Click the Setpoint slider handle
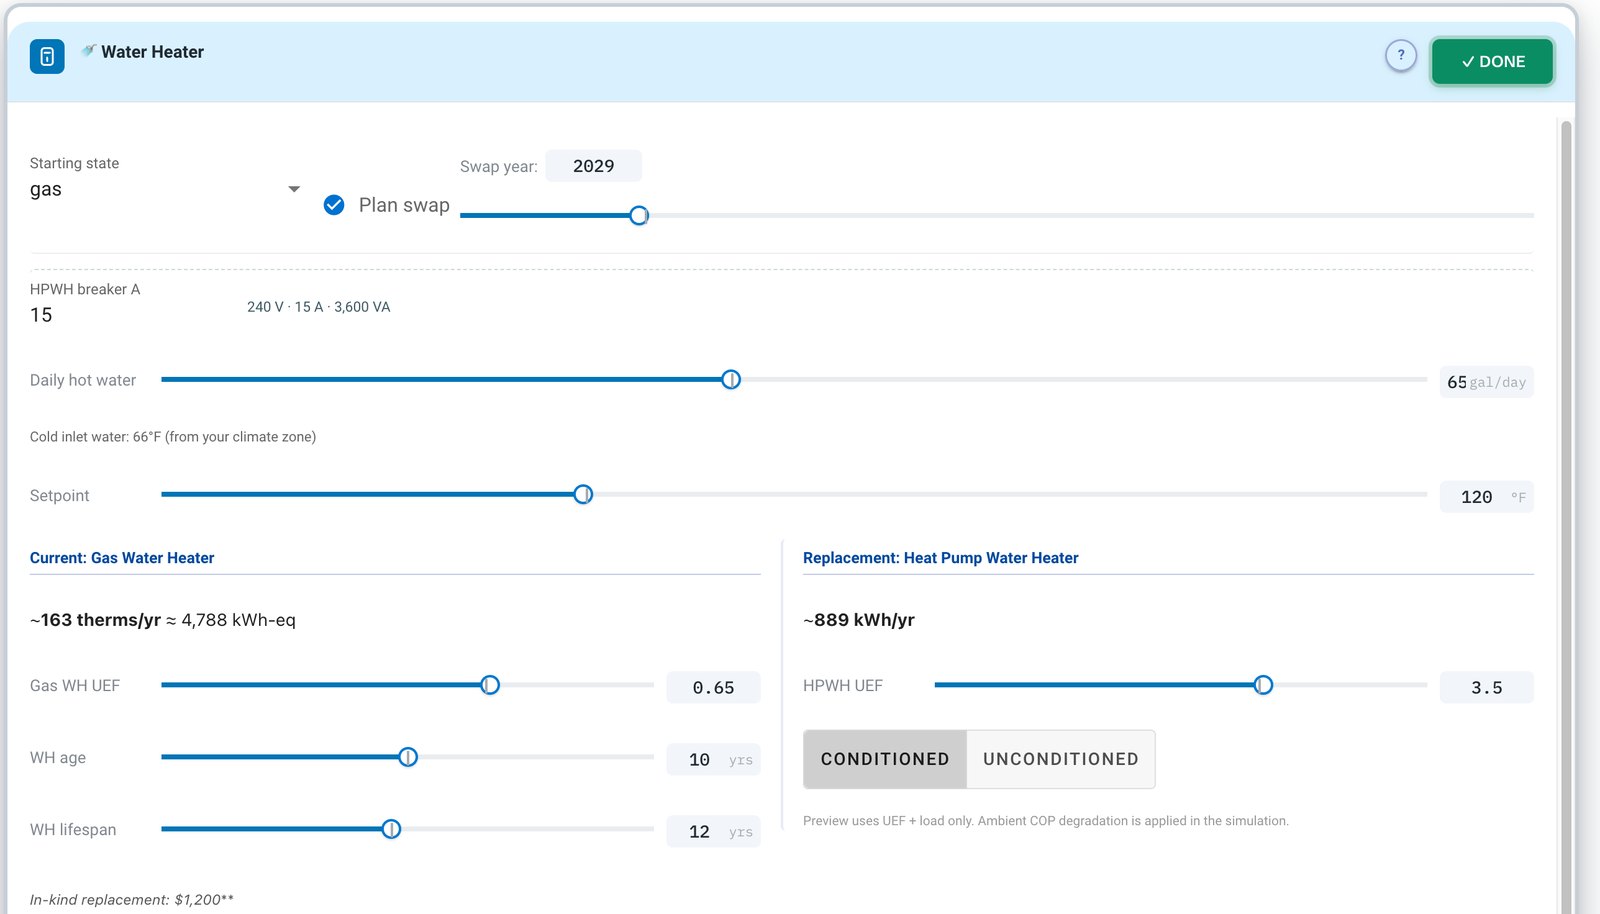Image resolution: width=1600 pixels, height=914 pixels. (x=583, y=494)
